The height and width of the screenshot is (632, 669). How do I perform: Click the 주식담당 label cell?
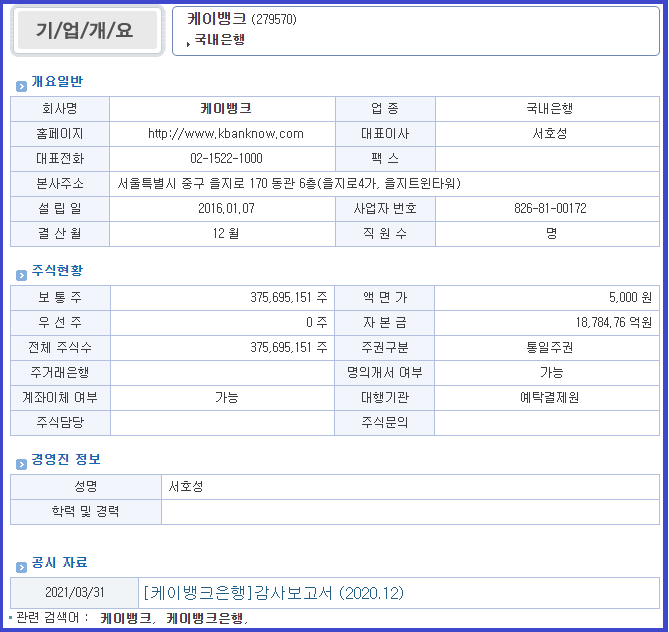(60, 423)
